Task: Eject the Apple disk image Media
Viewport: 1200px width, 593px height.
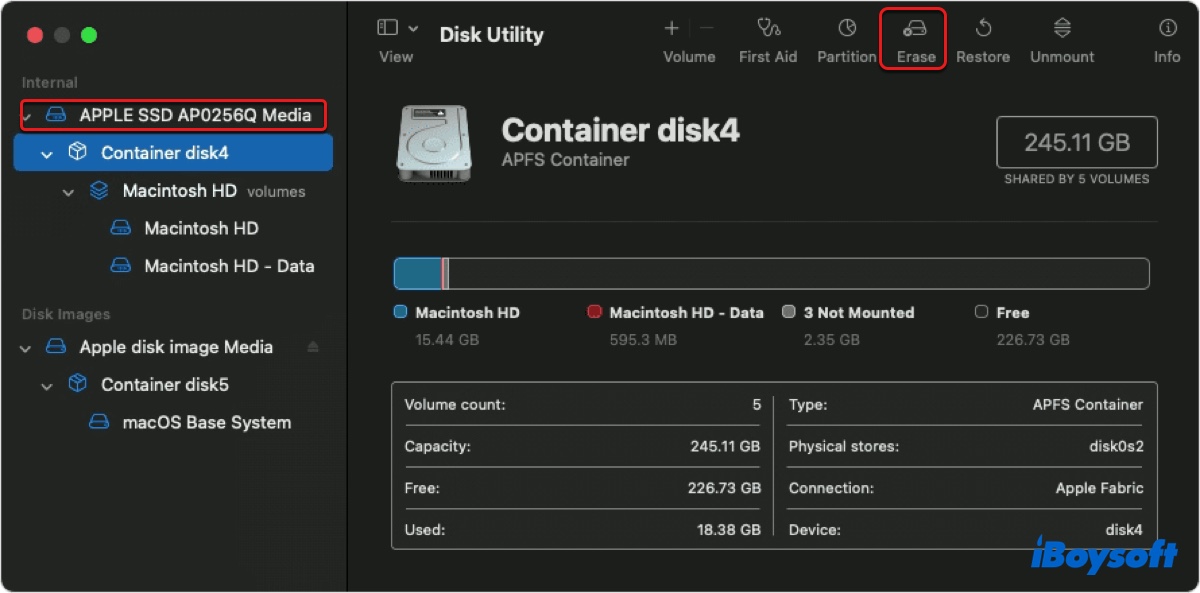Action: [x=312, y=347]
